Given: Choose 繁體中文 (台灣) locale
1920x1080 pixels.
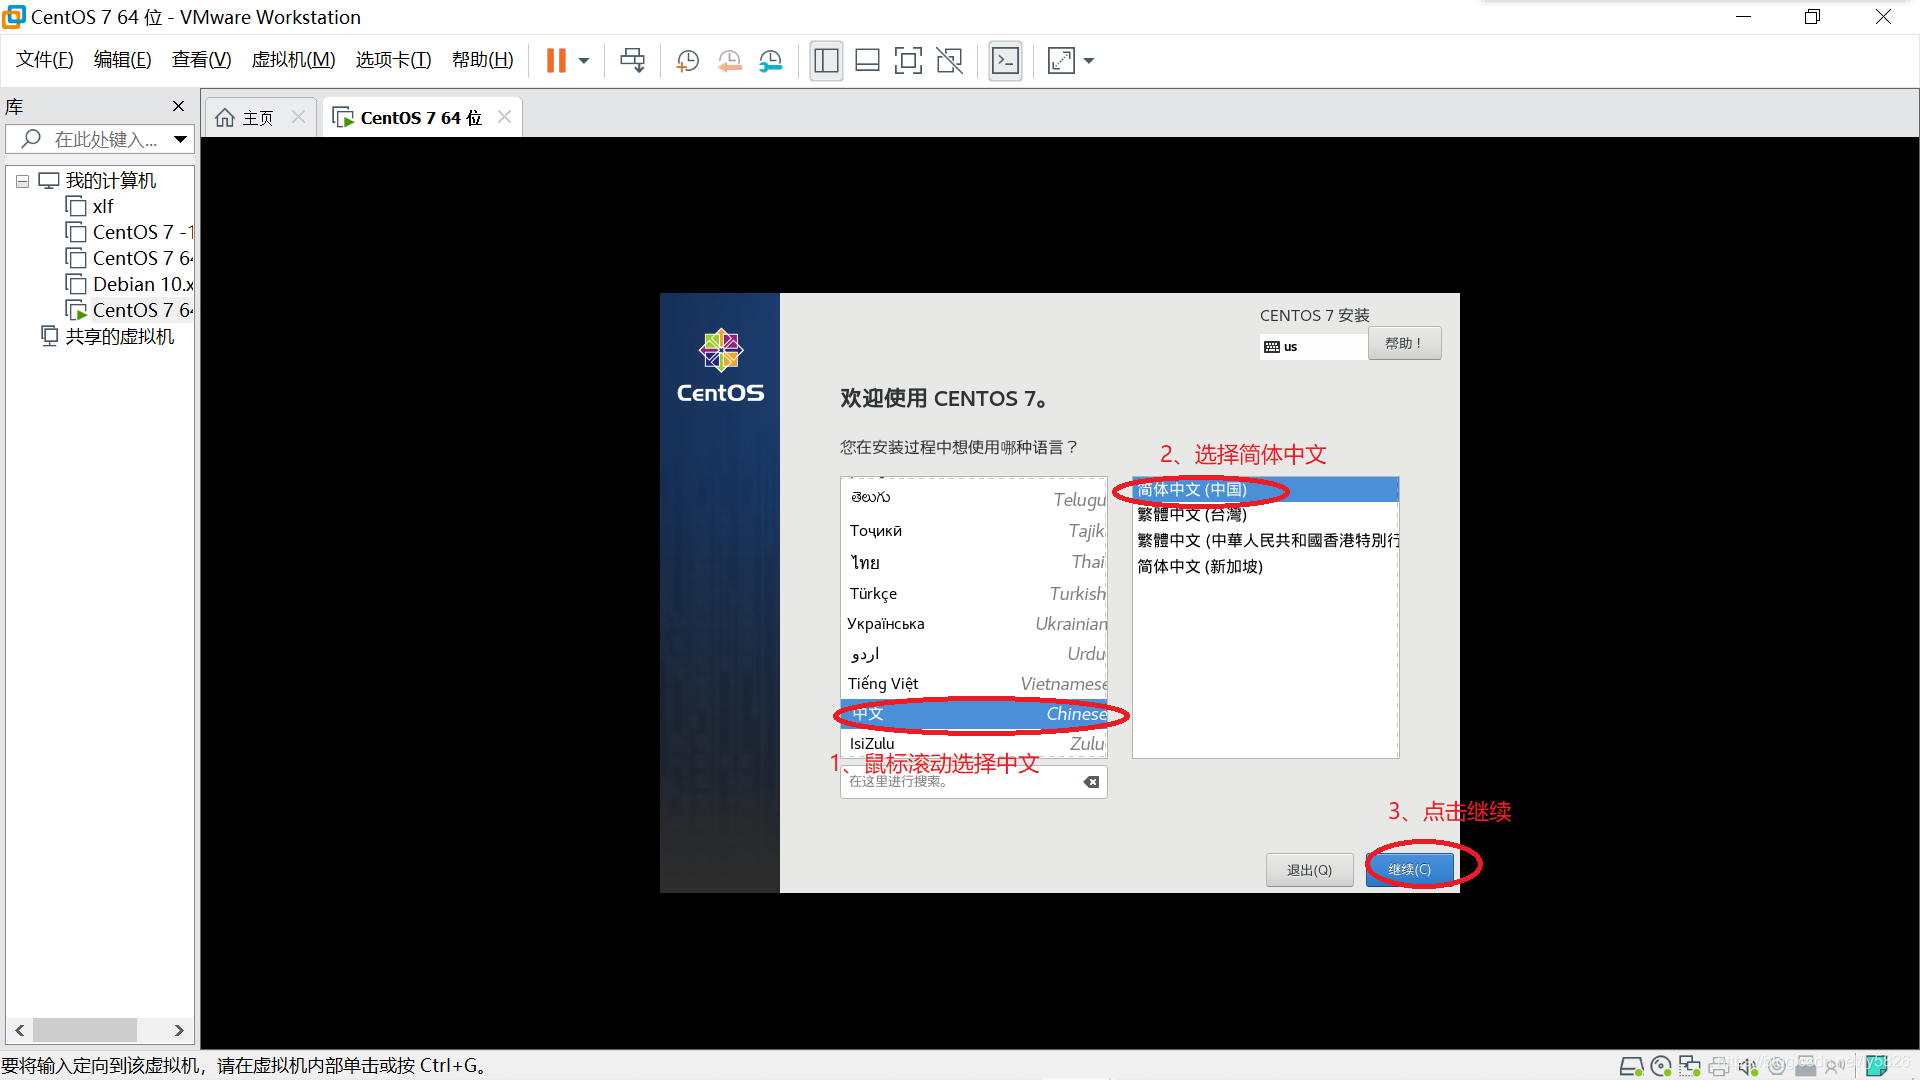Looking at the screenshot, I should (x=1265, y=514).
